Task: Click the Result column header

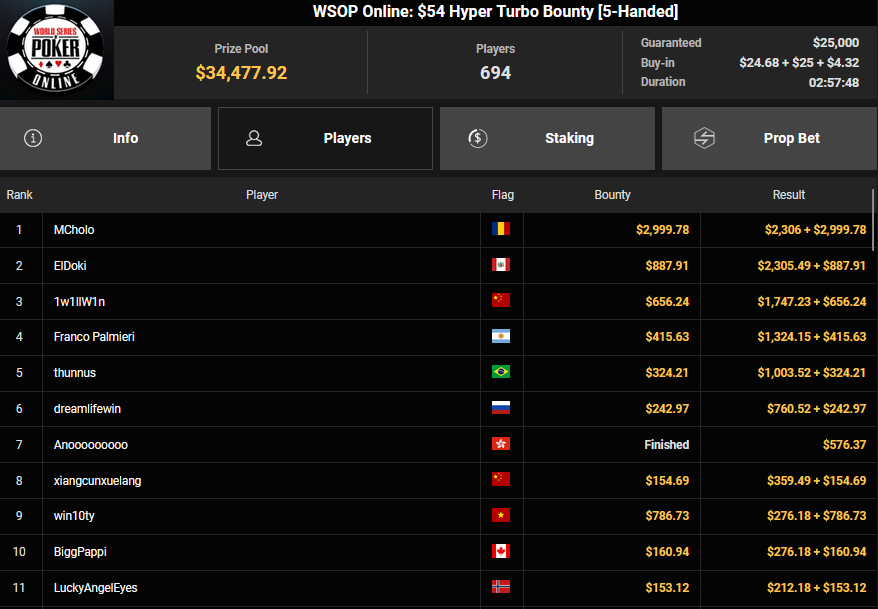Action: [x=788, y=195]
